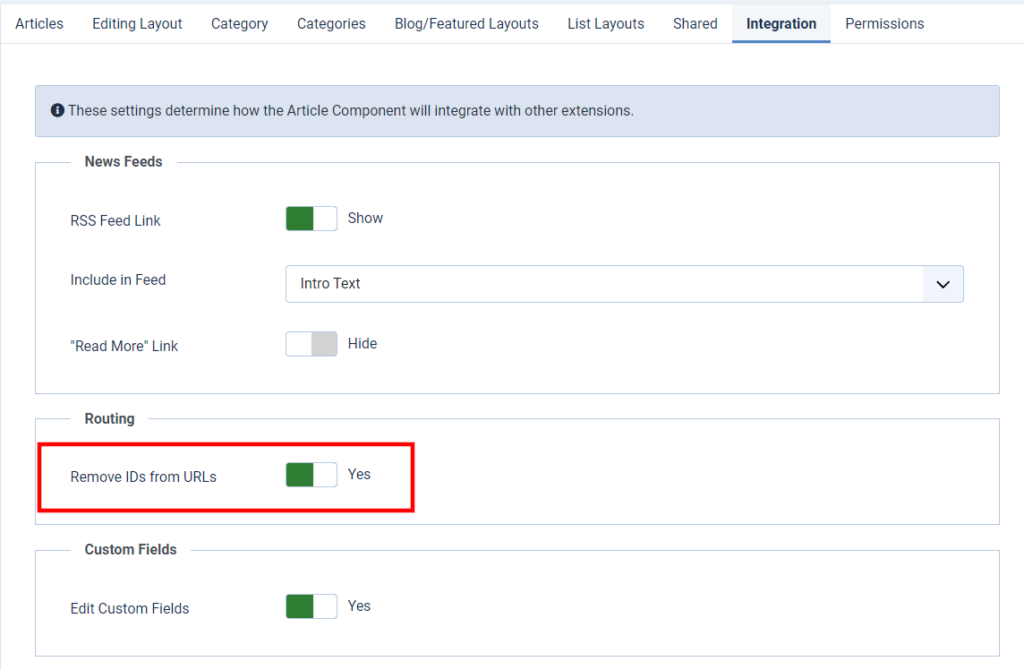Click the chevron on the Intro Text selector

click(942, 284)
